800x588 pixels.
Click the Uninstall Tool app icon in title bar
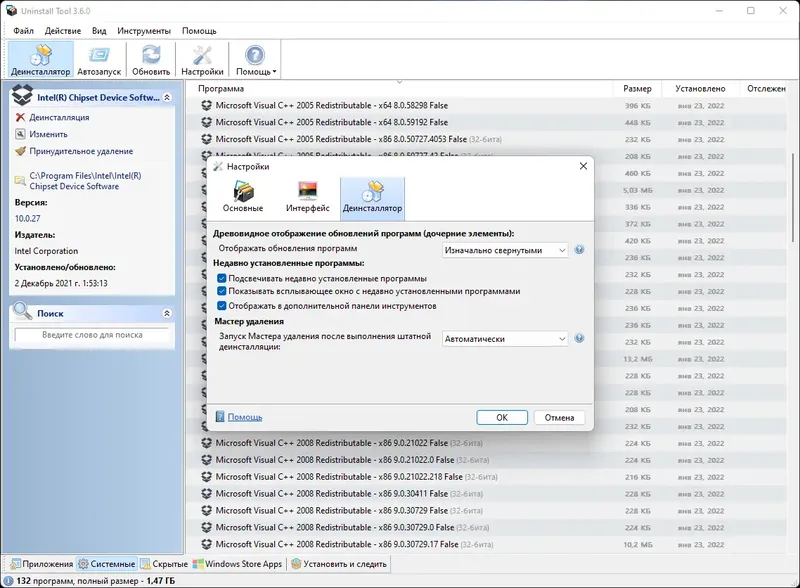tap(11, 11)
